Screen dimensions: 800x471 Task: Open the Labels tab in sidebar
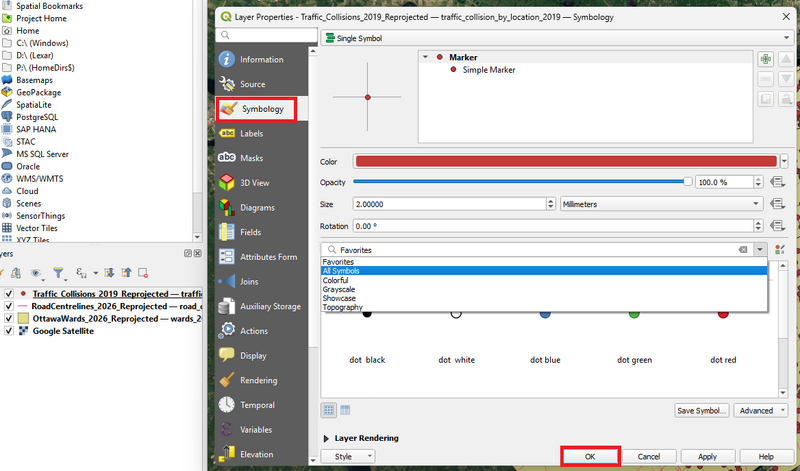pos(252,134)
